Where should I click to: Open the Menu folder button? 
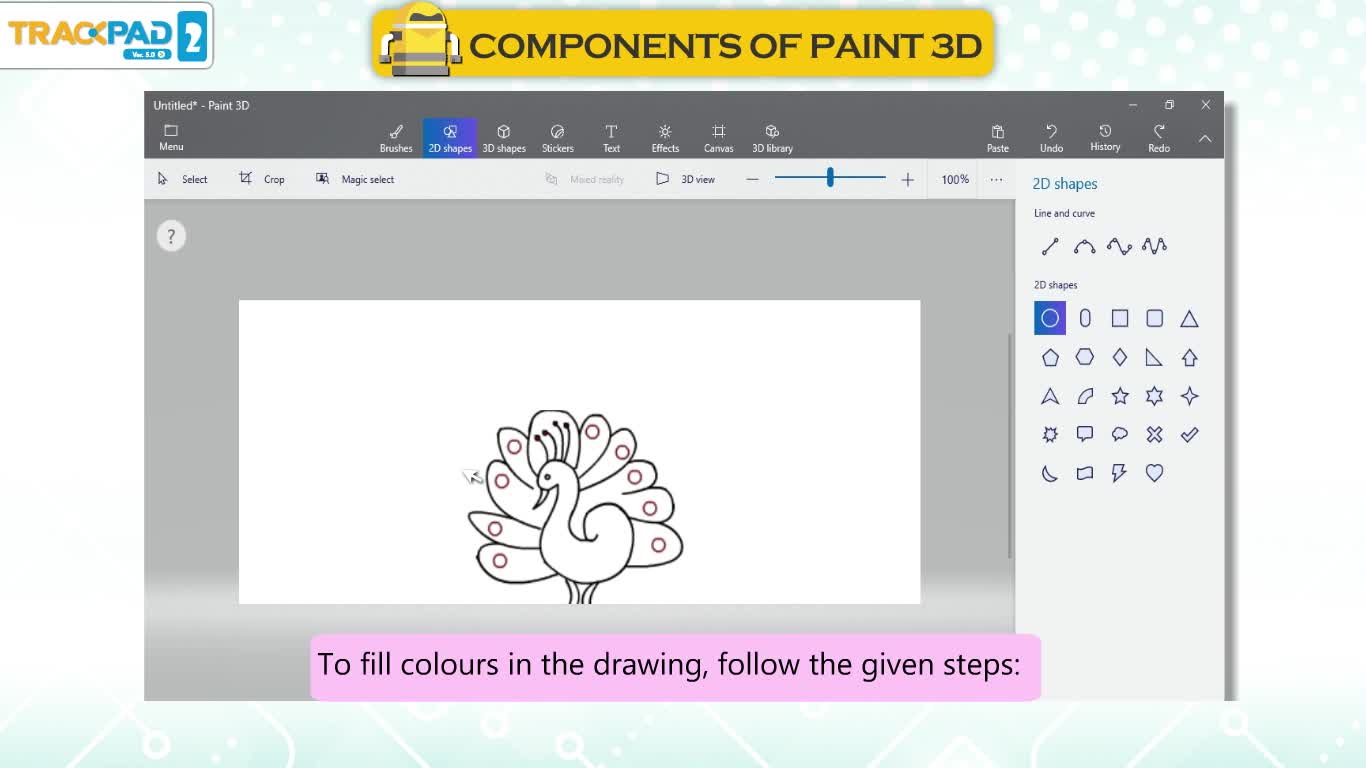171,138
